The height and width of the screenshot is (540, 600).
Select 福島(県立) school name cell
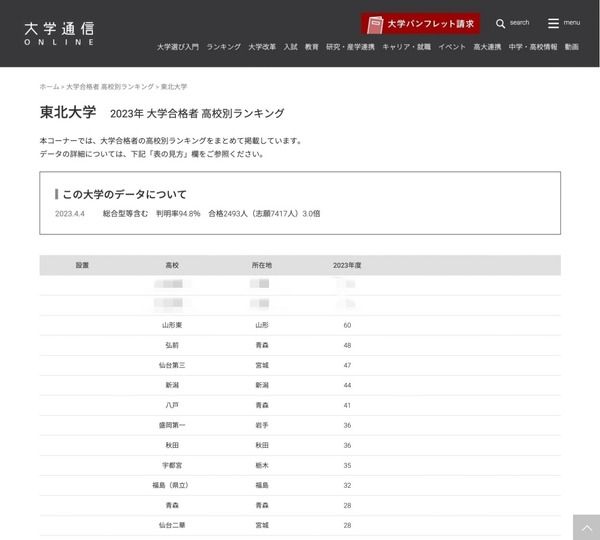point(171,485)
